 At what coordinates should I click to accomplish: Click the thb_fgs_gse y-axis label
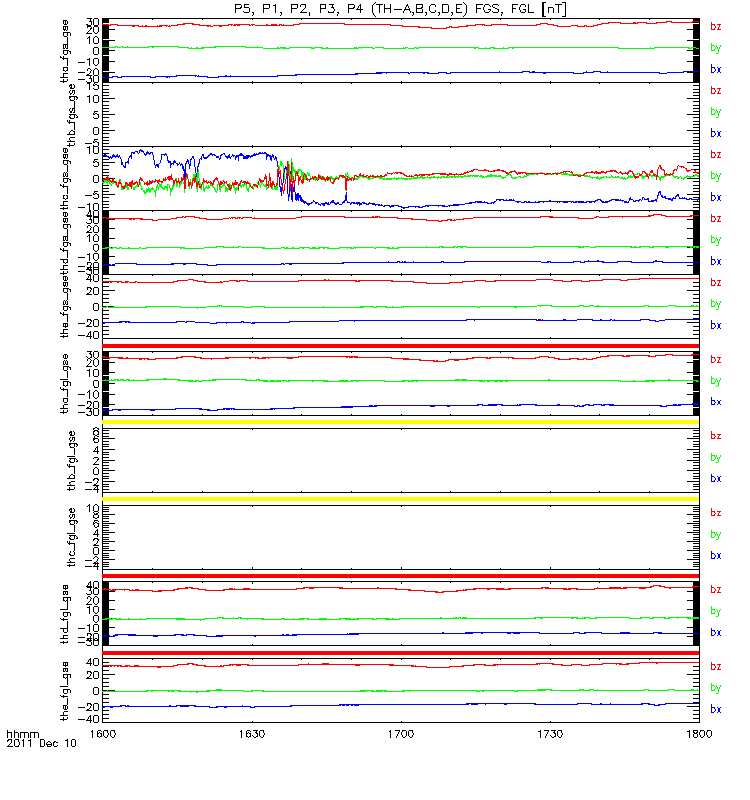tap(72, 115)
